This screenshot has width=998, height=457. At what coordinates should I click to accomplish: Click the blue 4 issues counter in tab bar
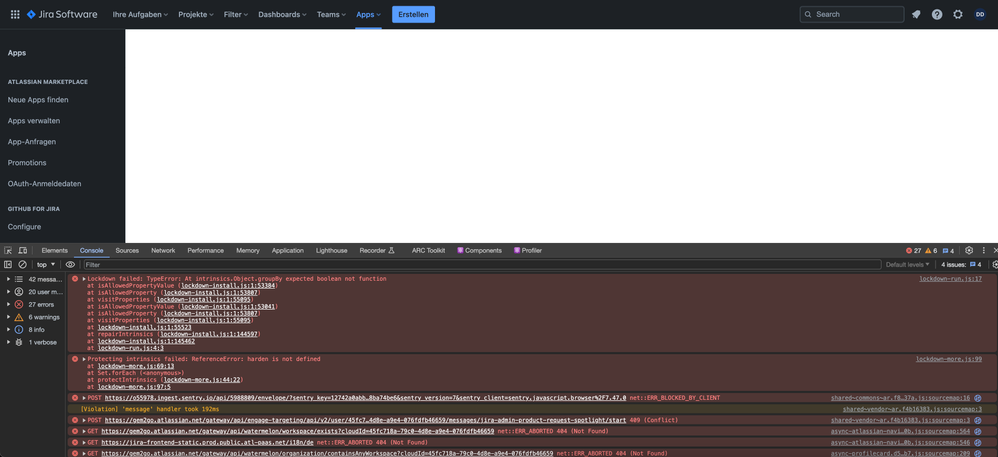(x=948, y=251)
